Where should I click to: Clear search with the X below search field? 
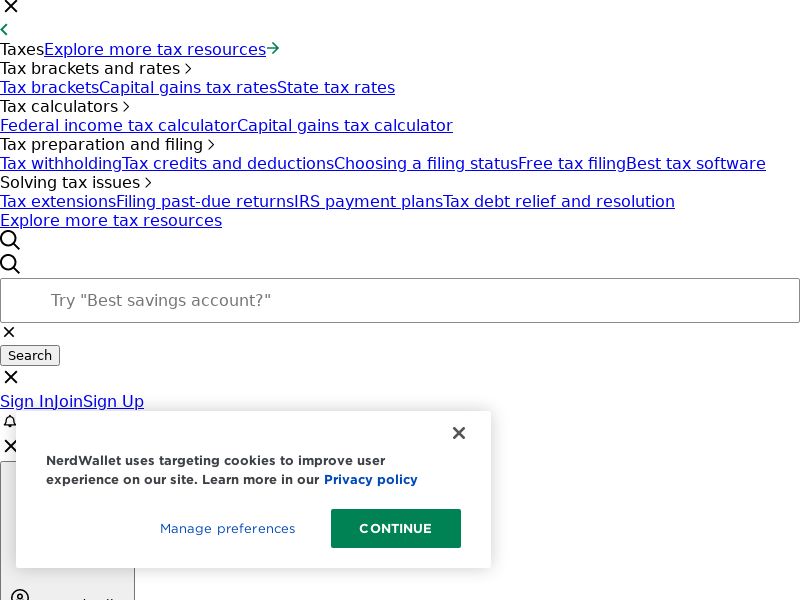(9, 332)
